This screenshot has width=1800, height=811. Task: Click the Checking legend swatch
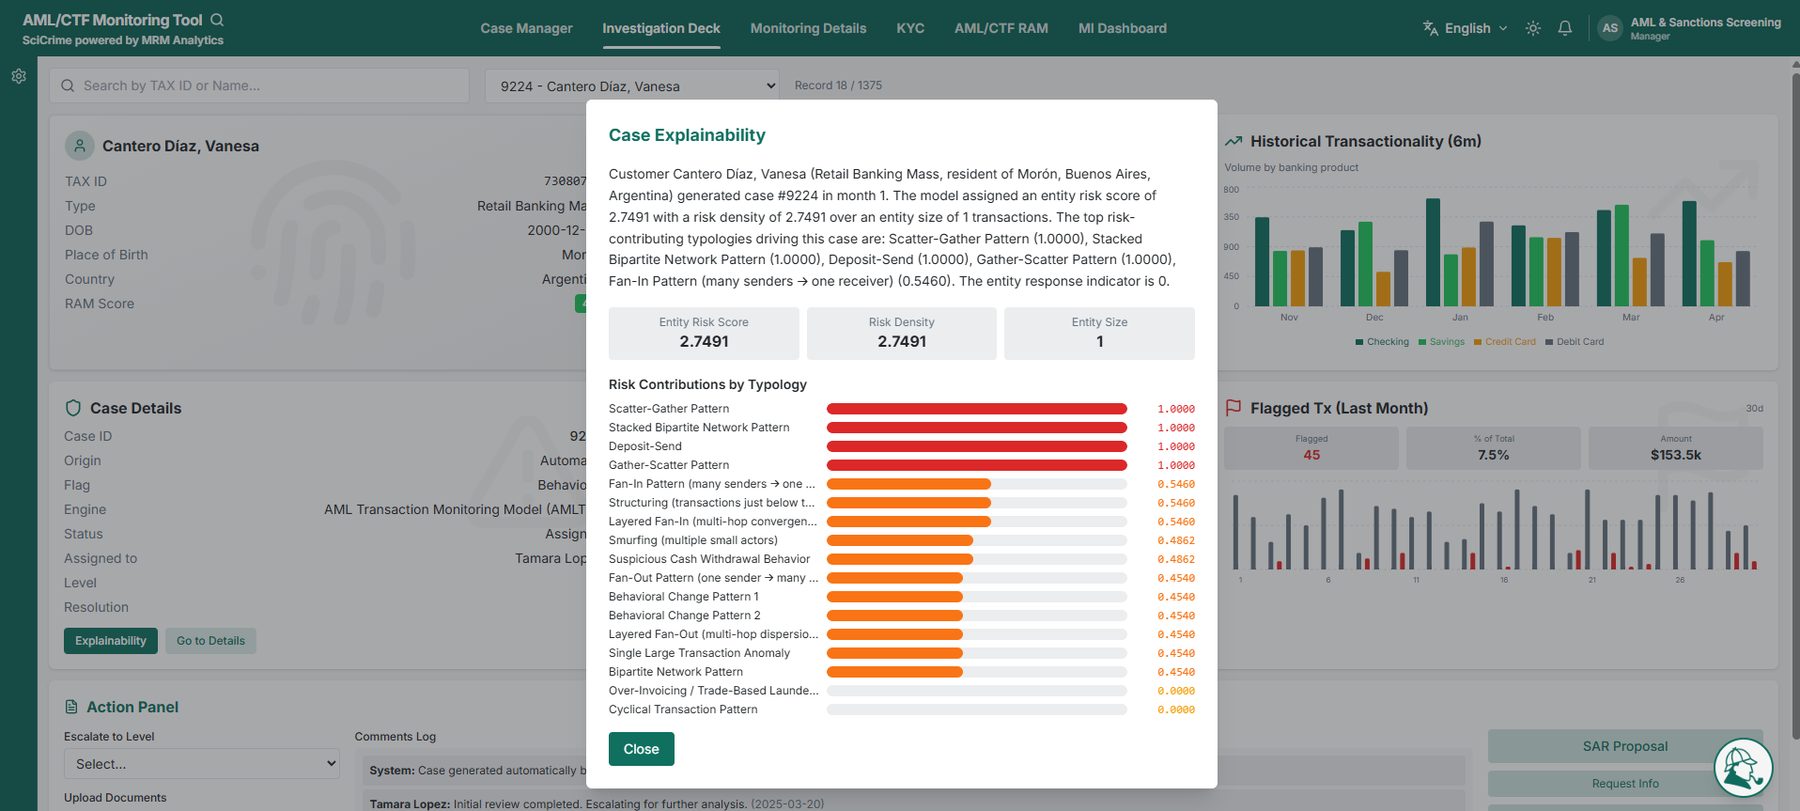coord(1359,342)
